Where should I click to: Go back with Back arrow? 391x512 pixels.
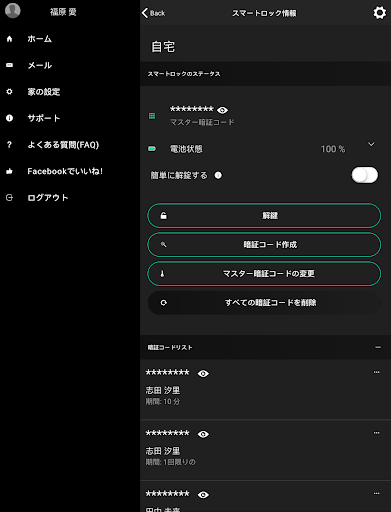click(x=153, y=13)
